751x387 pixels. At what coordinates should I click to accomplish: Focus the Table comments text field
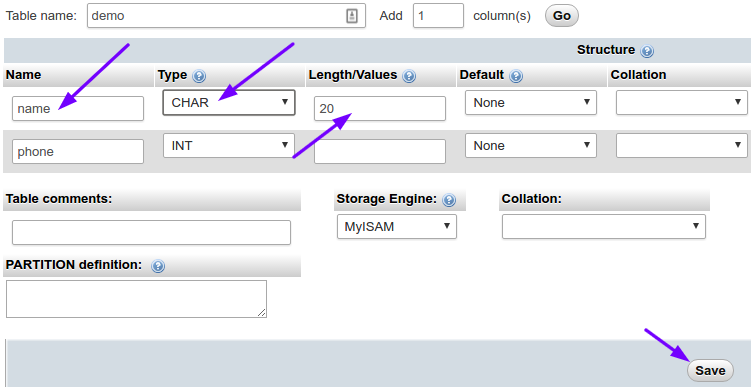(x=151, y=232)
